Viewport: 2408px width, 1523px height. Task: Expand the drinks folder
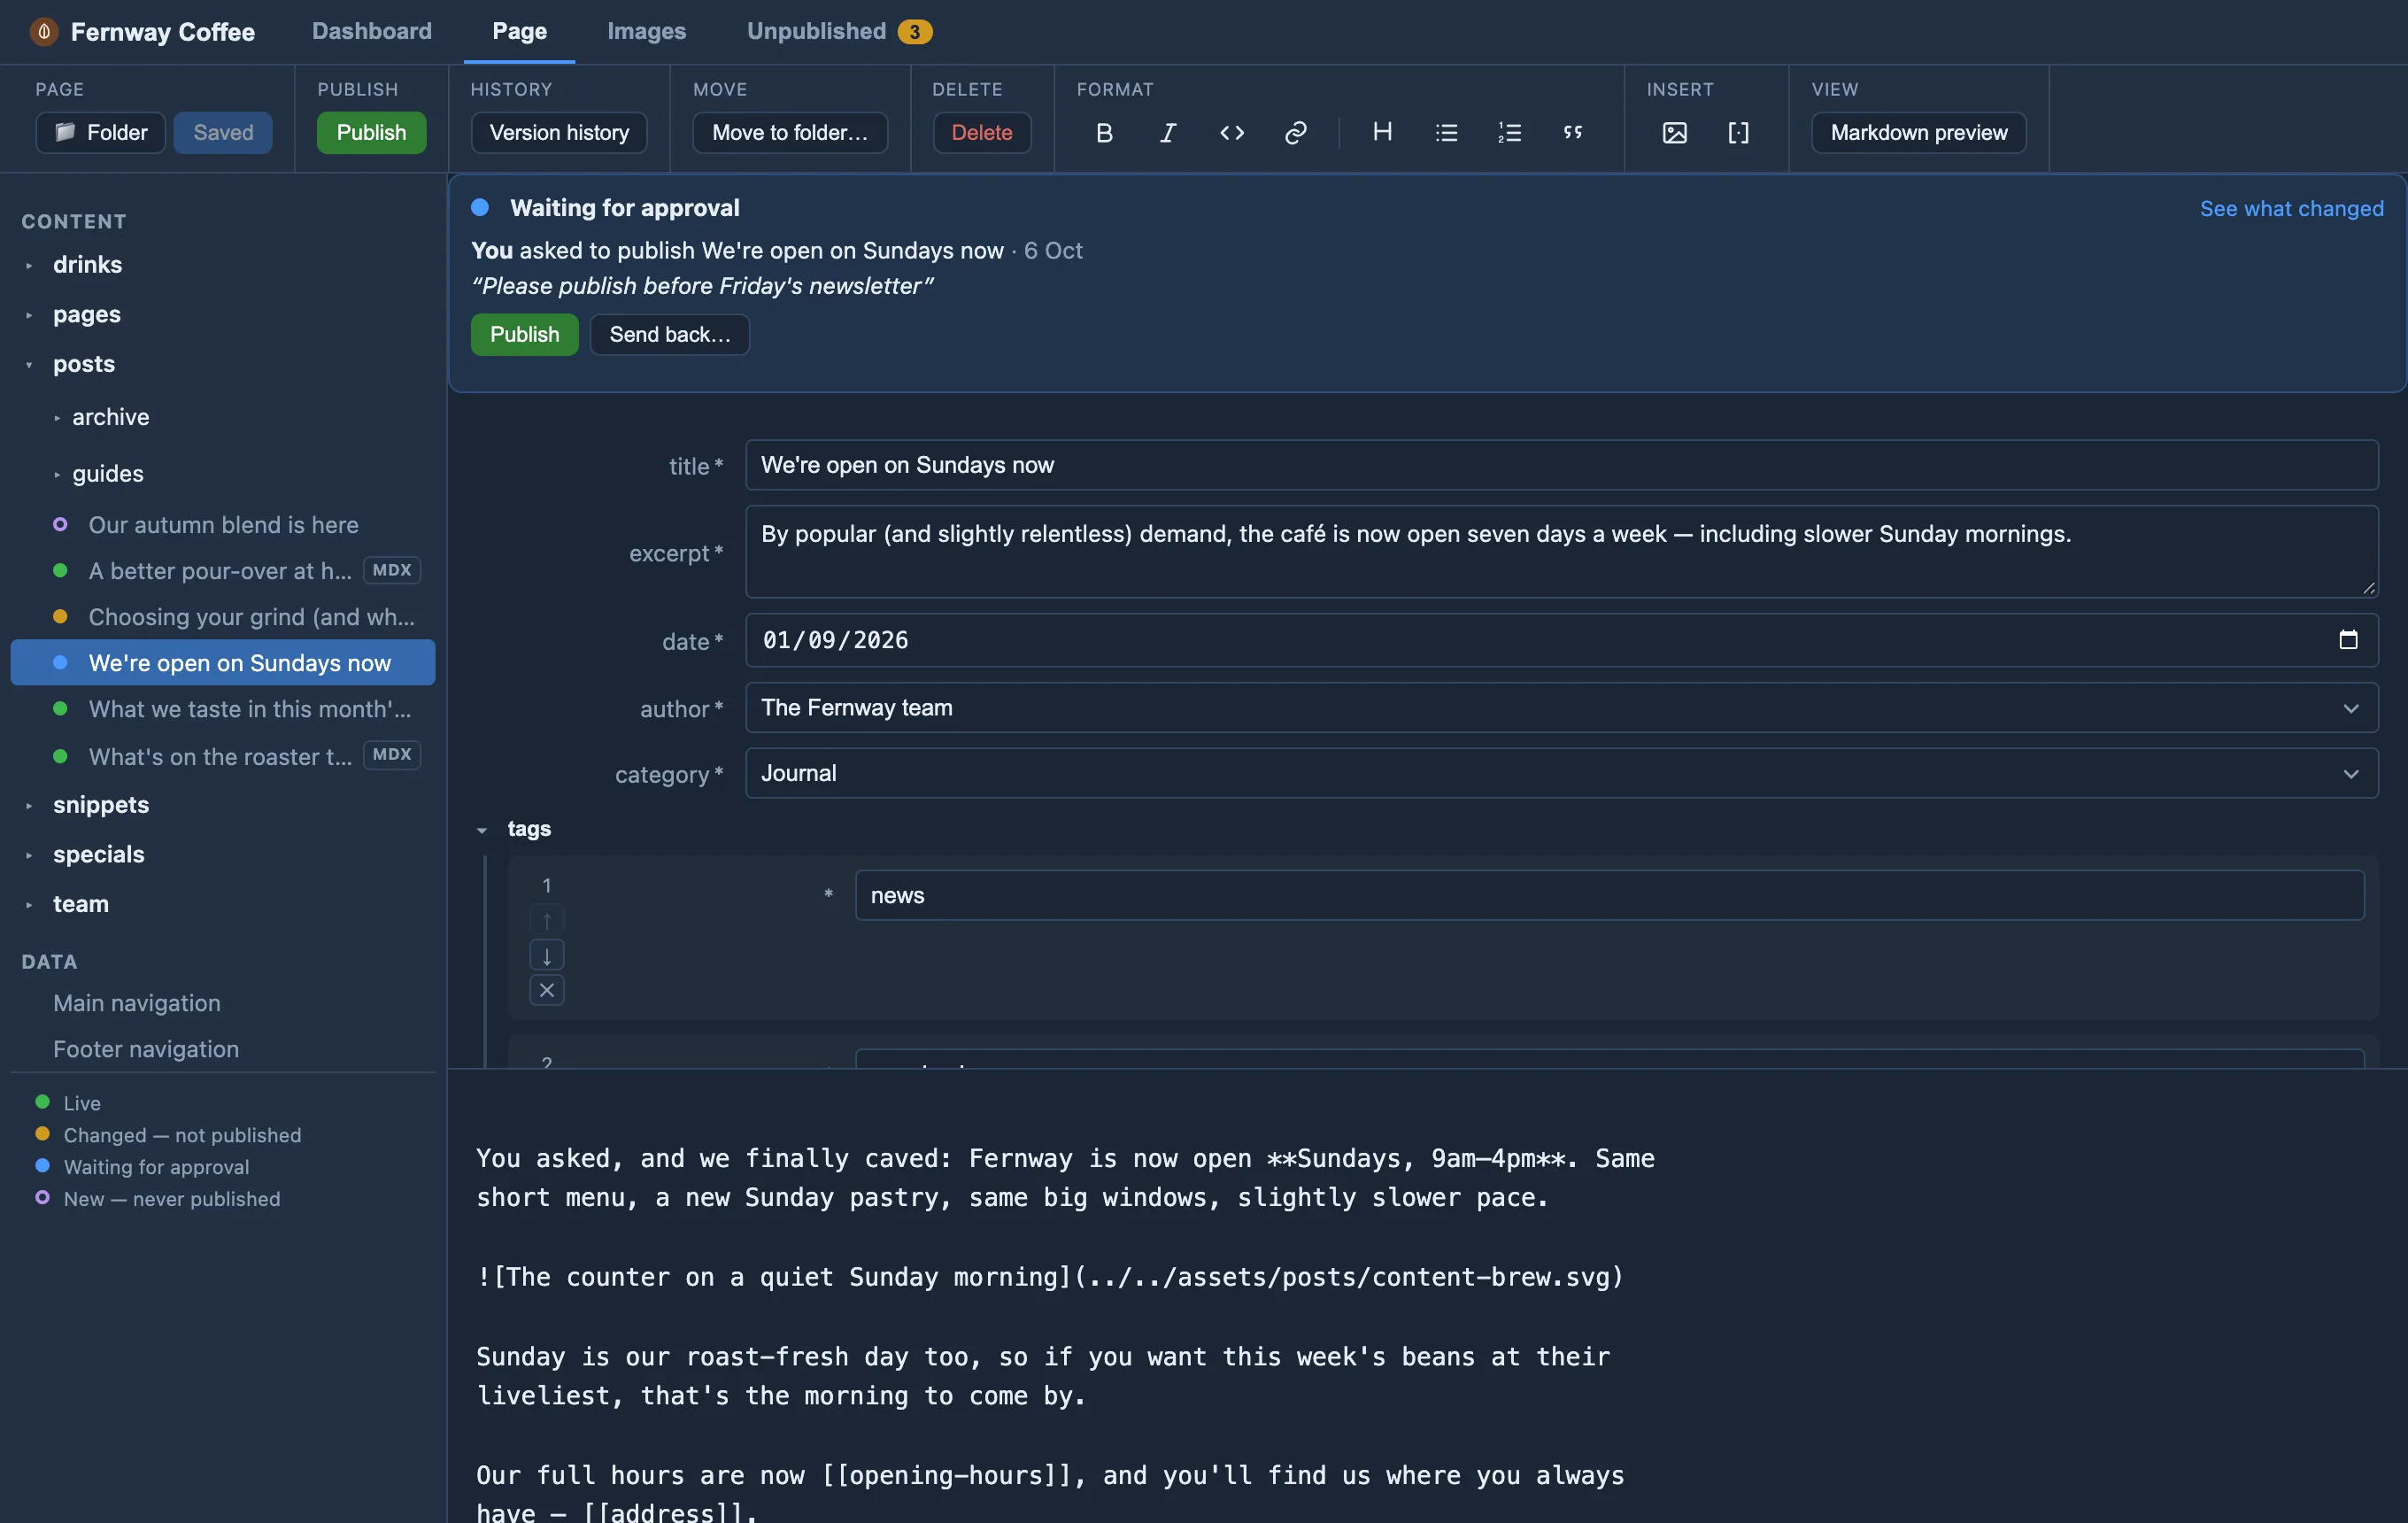point(29,265)
